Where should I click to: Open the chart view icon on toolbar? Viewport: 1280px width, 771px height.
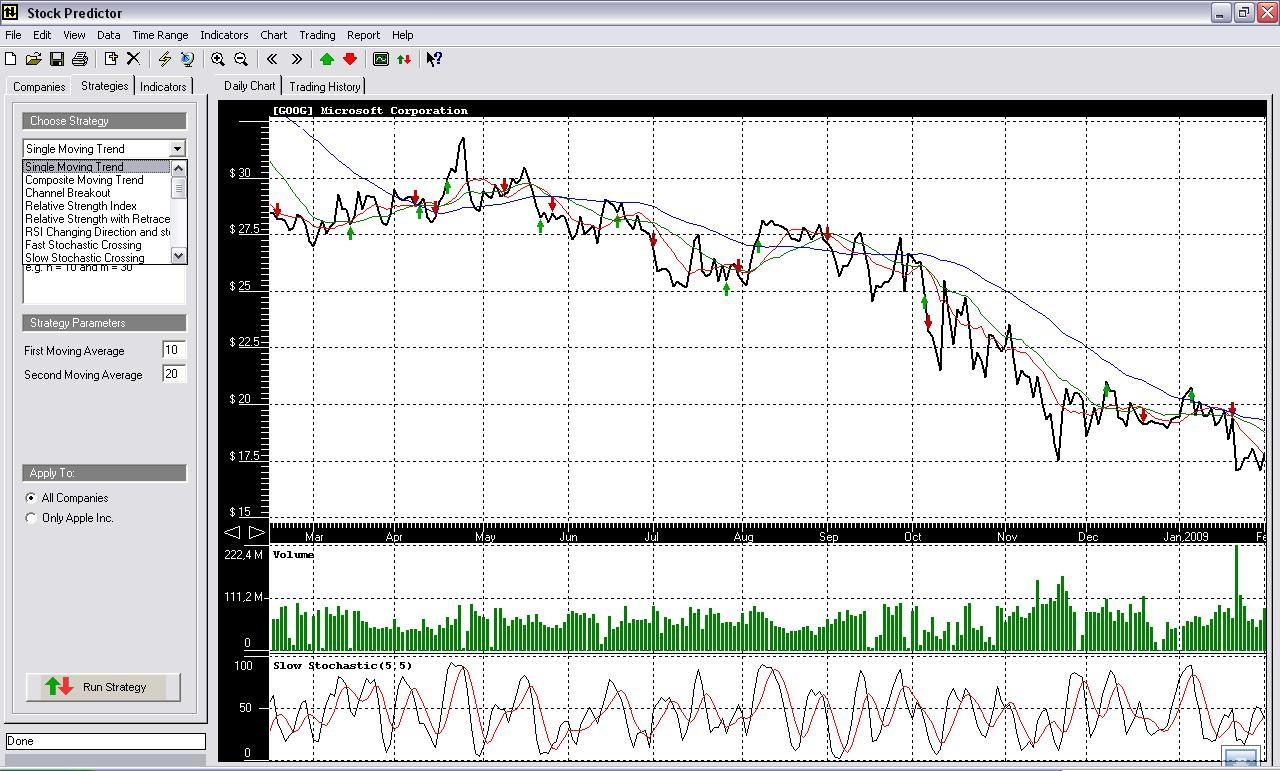coord(381,59)
